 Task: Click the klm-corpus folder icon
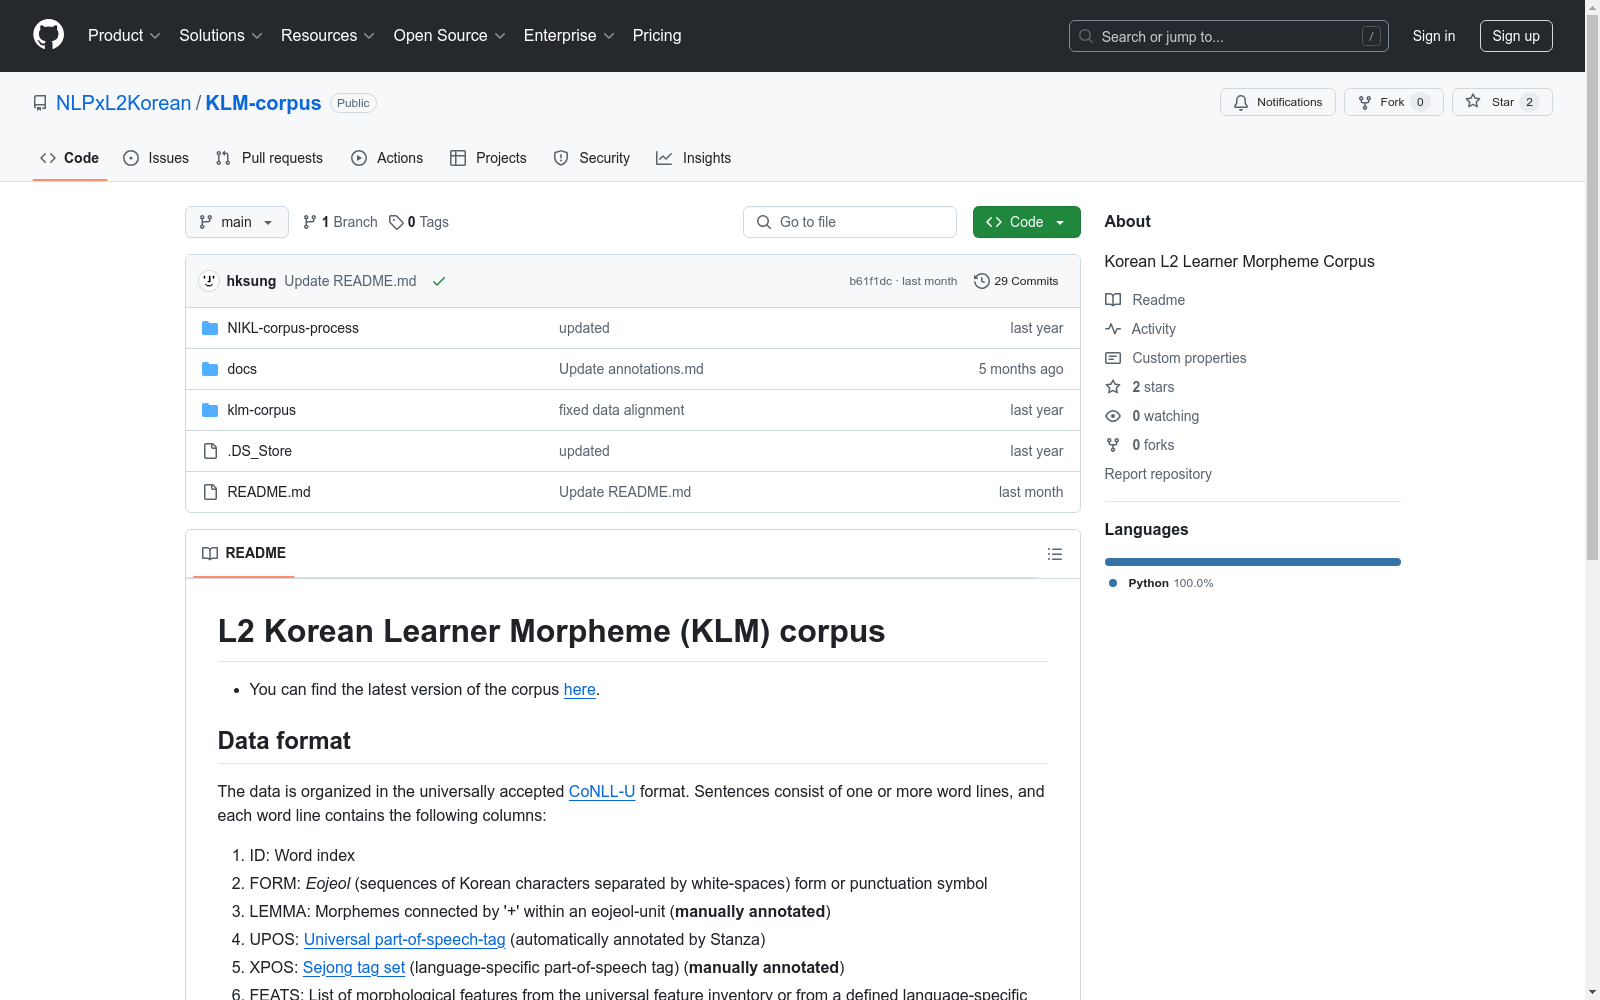click(210, 410)
